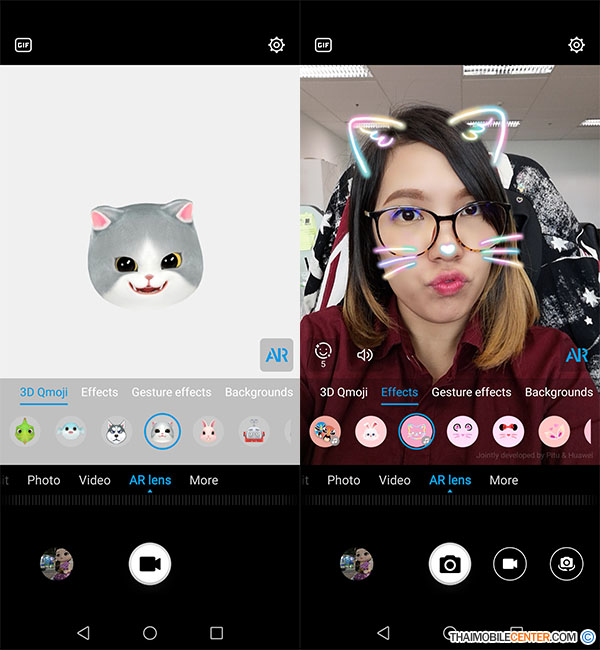Mute the effect sound speaker icon
The image size is (600, 650).
pos(365,355)
